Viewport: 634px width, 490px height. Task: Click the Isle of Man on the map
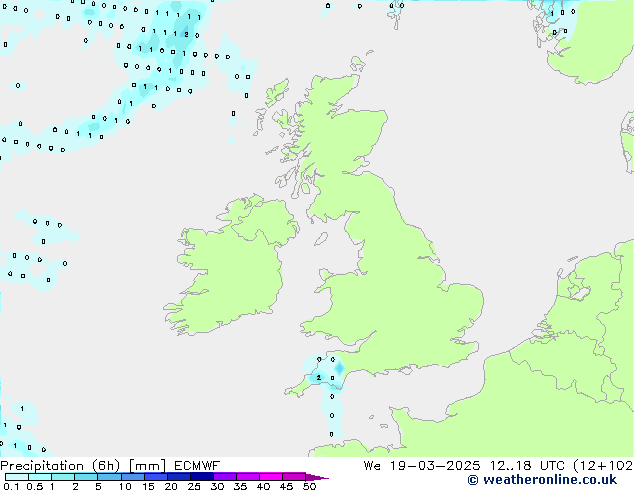[x=321, y=239]
